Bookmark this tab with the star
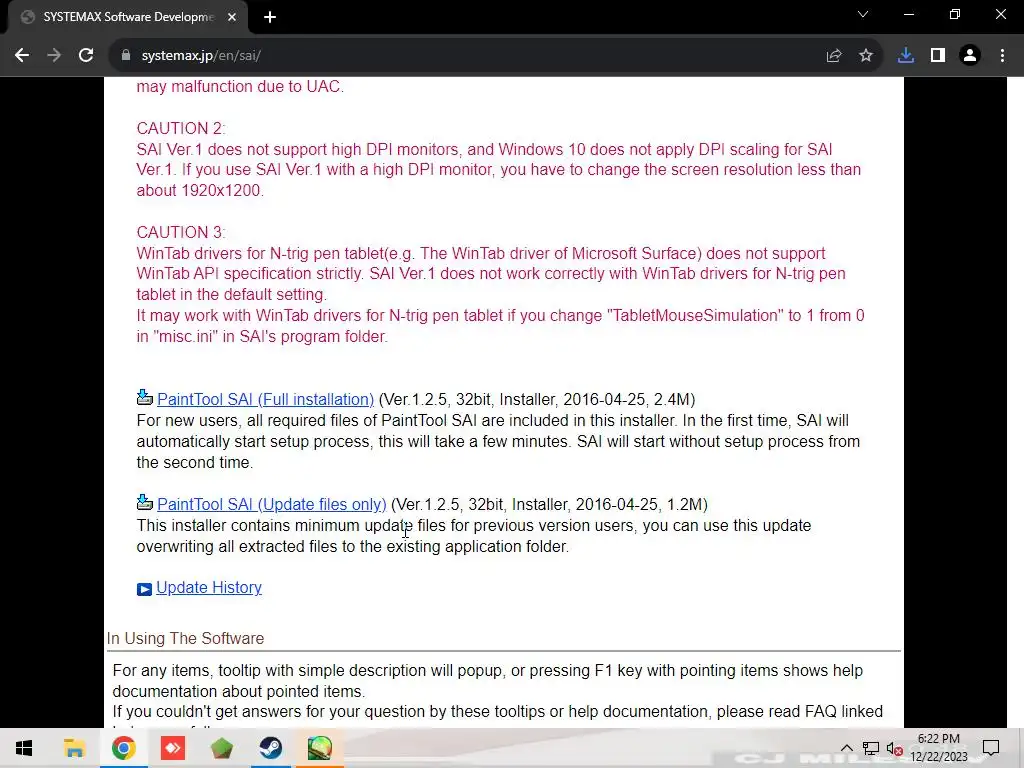 866,56
